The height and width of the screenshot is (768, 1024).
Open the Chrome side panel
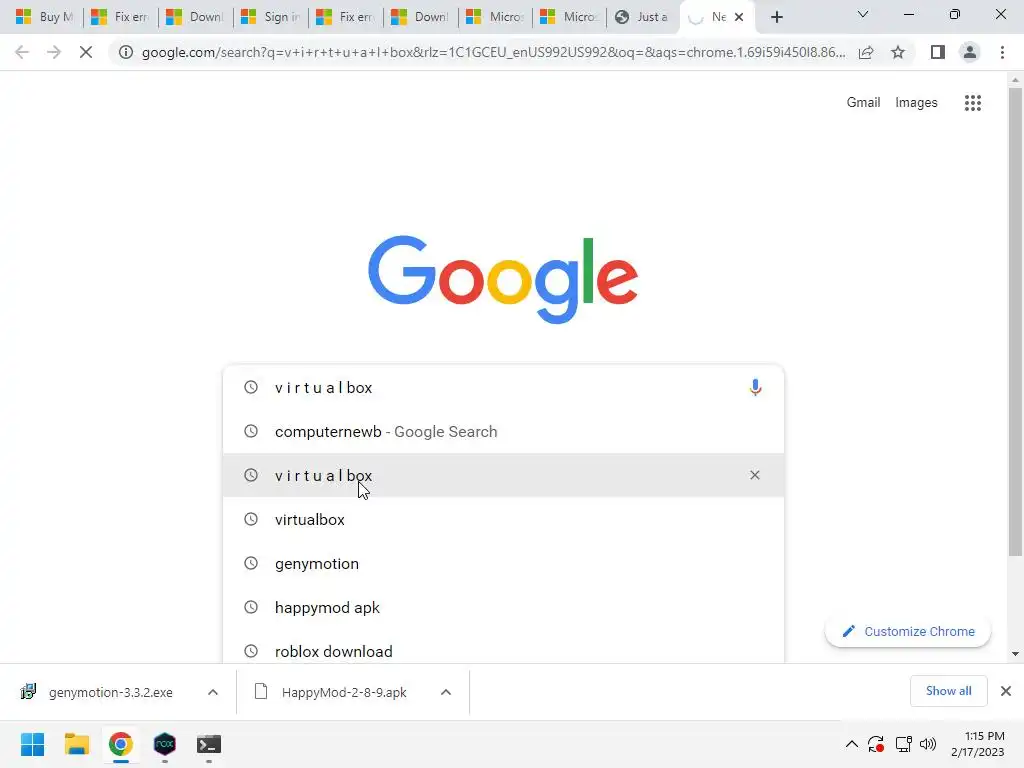pyautogui.click(x=938, y=52)
